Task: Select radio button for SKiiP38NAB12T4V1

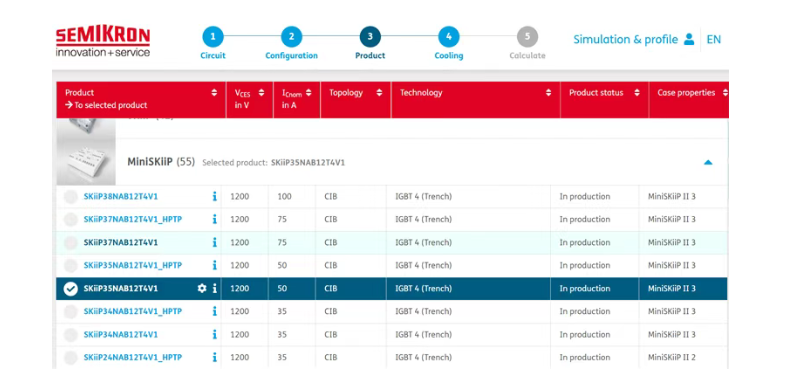Action: click(x=71, y=197)
